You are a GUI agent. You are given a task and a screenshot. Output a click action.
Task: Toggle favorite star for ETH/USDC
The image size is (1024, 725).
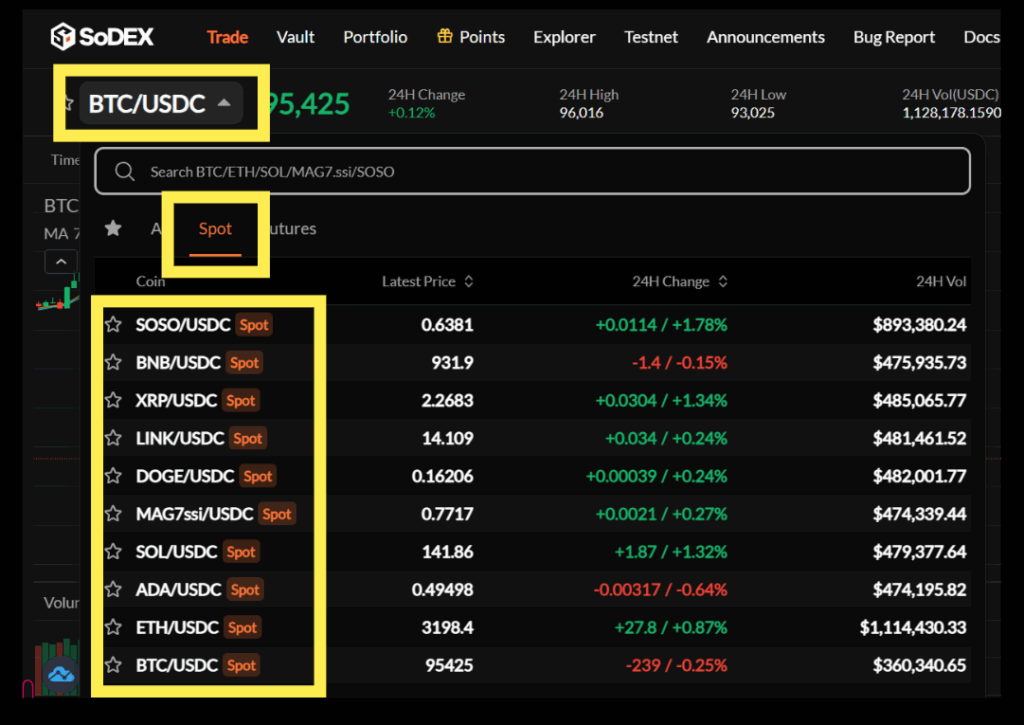tap(114, 628)
